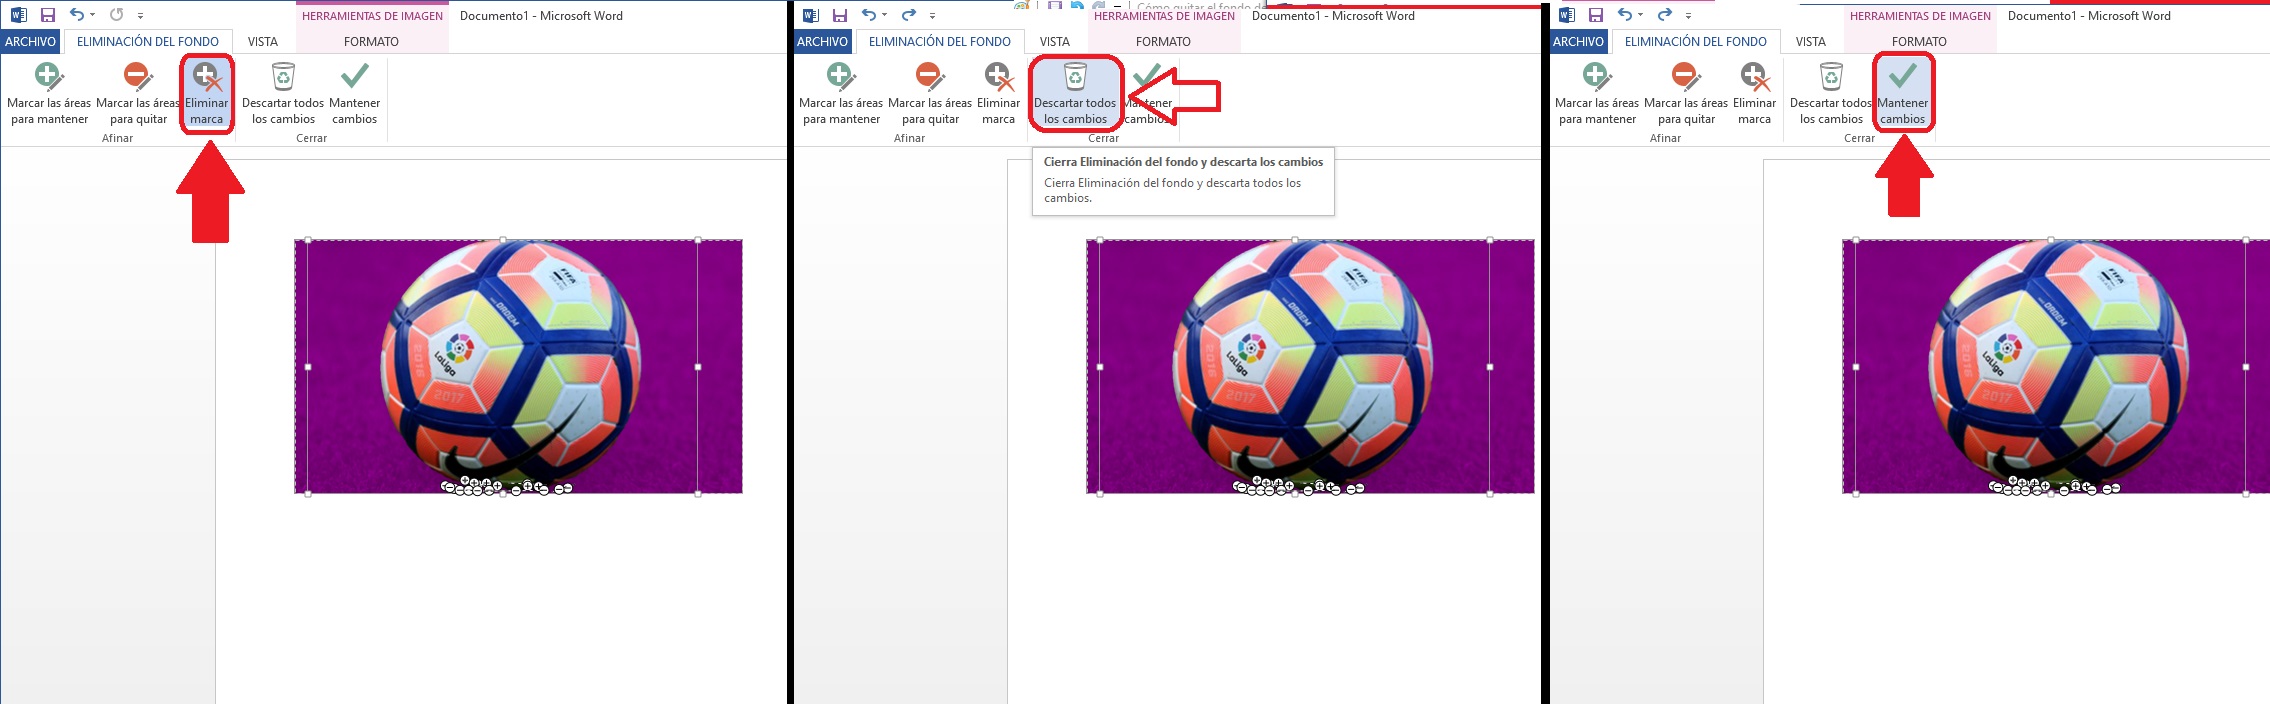
Task: Open ARCHIVO tab in right window
Action: (x=1578, y=41)
